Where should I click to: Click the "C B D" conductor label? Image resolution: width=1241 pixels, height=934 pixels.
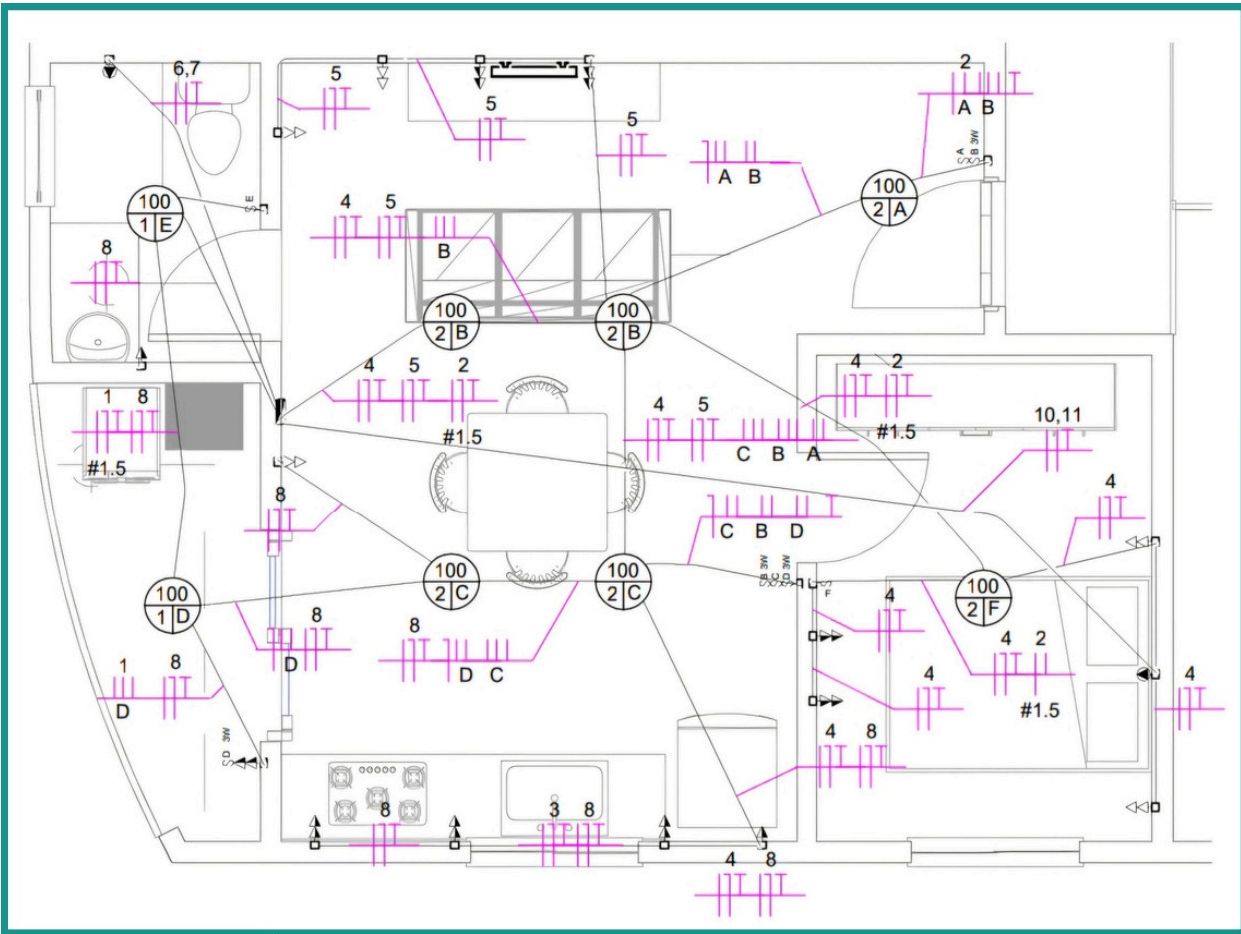click(x=762, y=531)
